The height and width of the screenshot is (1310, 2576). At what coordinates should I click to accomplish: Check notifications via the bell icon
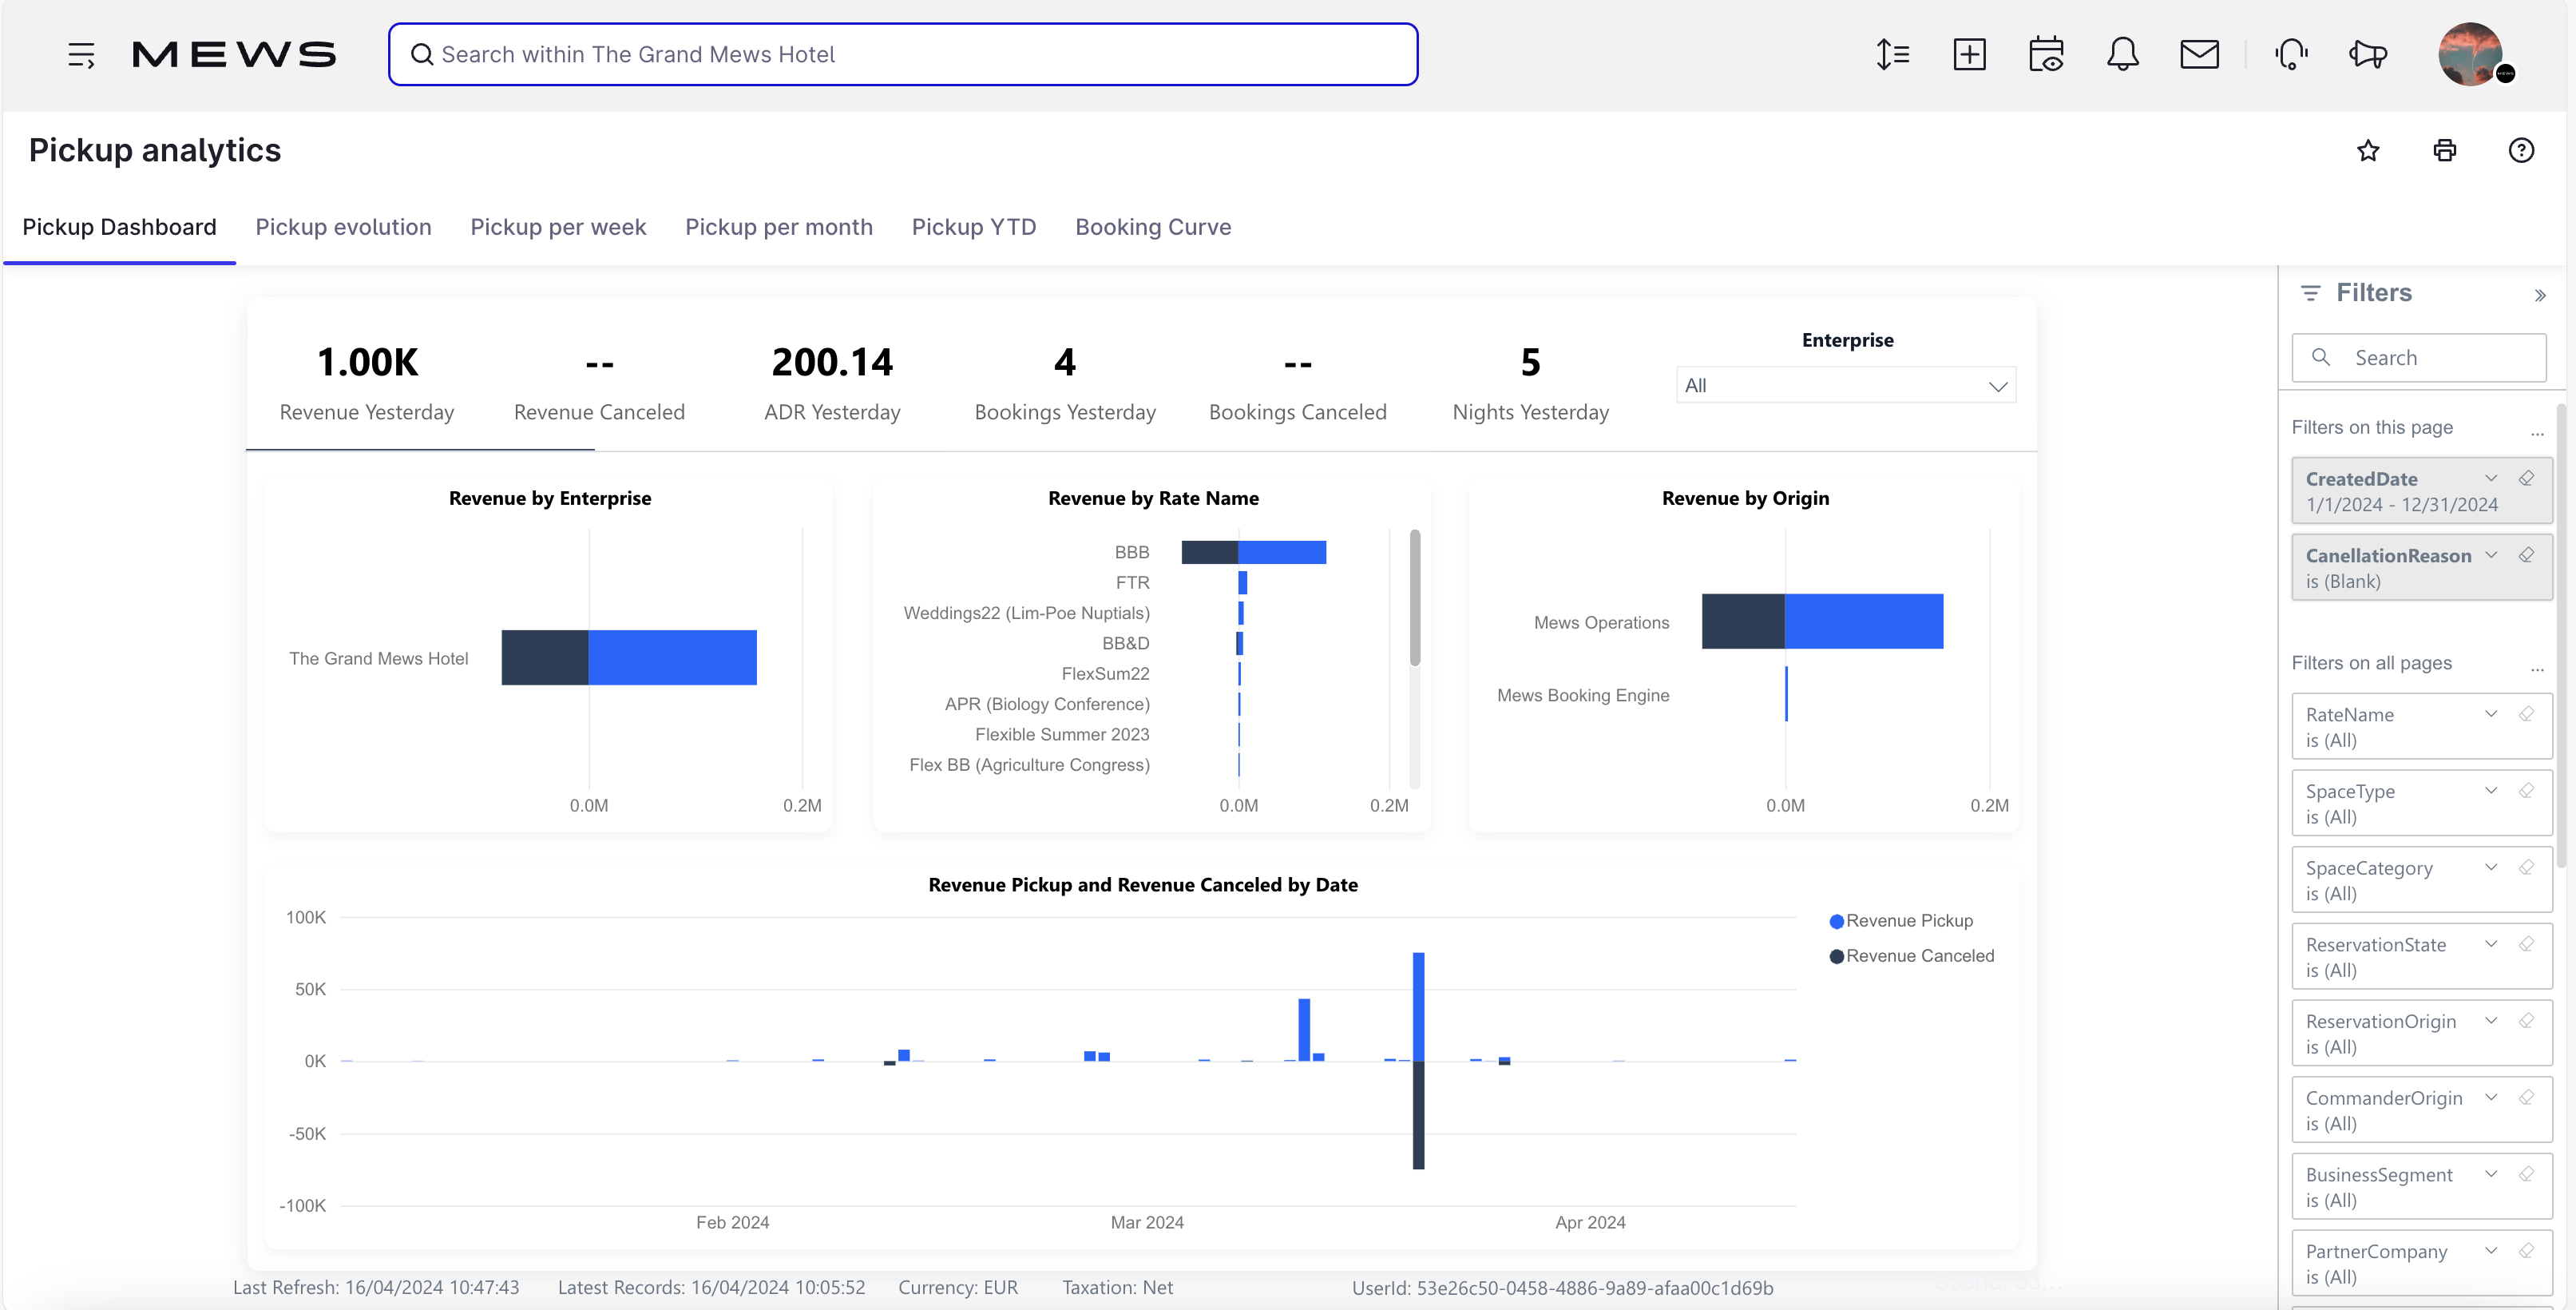click(2123, 54)
